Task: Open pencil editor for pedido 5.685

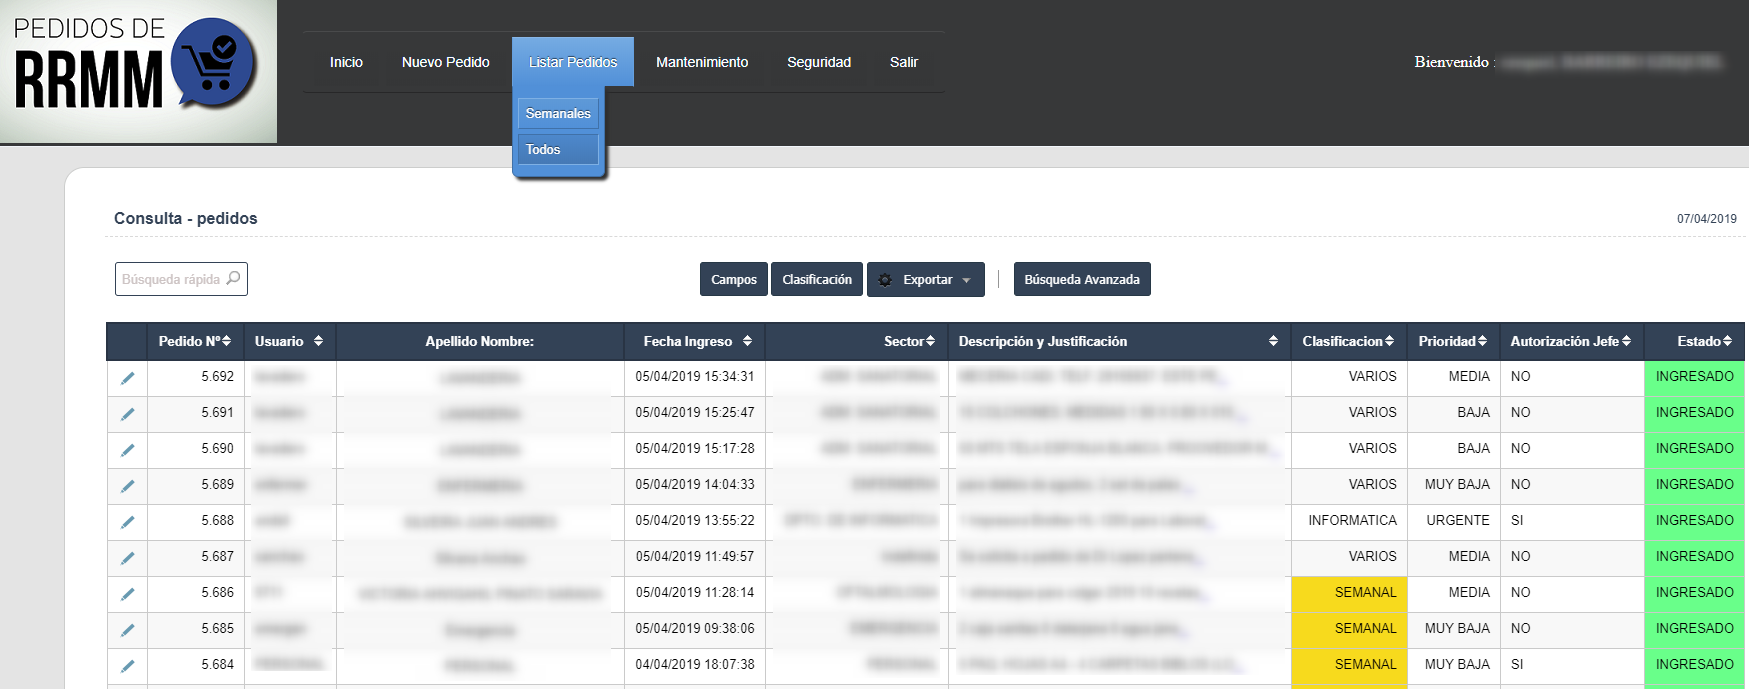Action: pos(127,630)
